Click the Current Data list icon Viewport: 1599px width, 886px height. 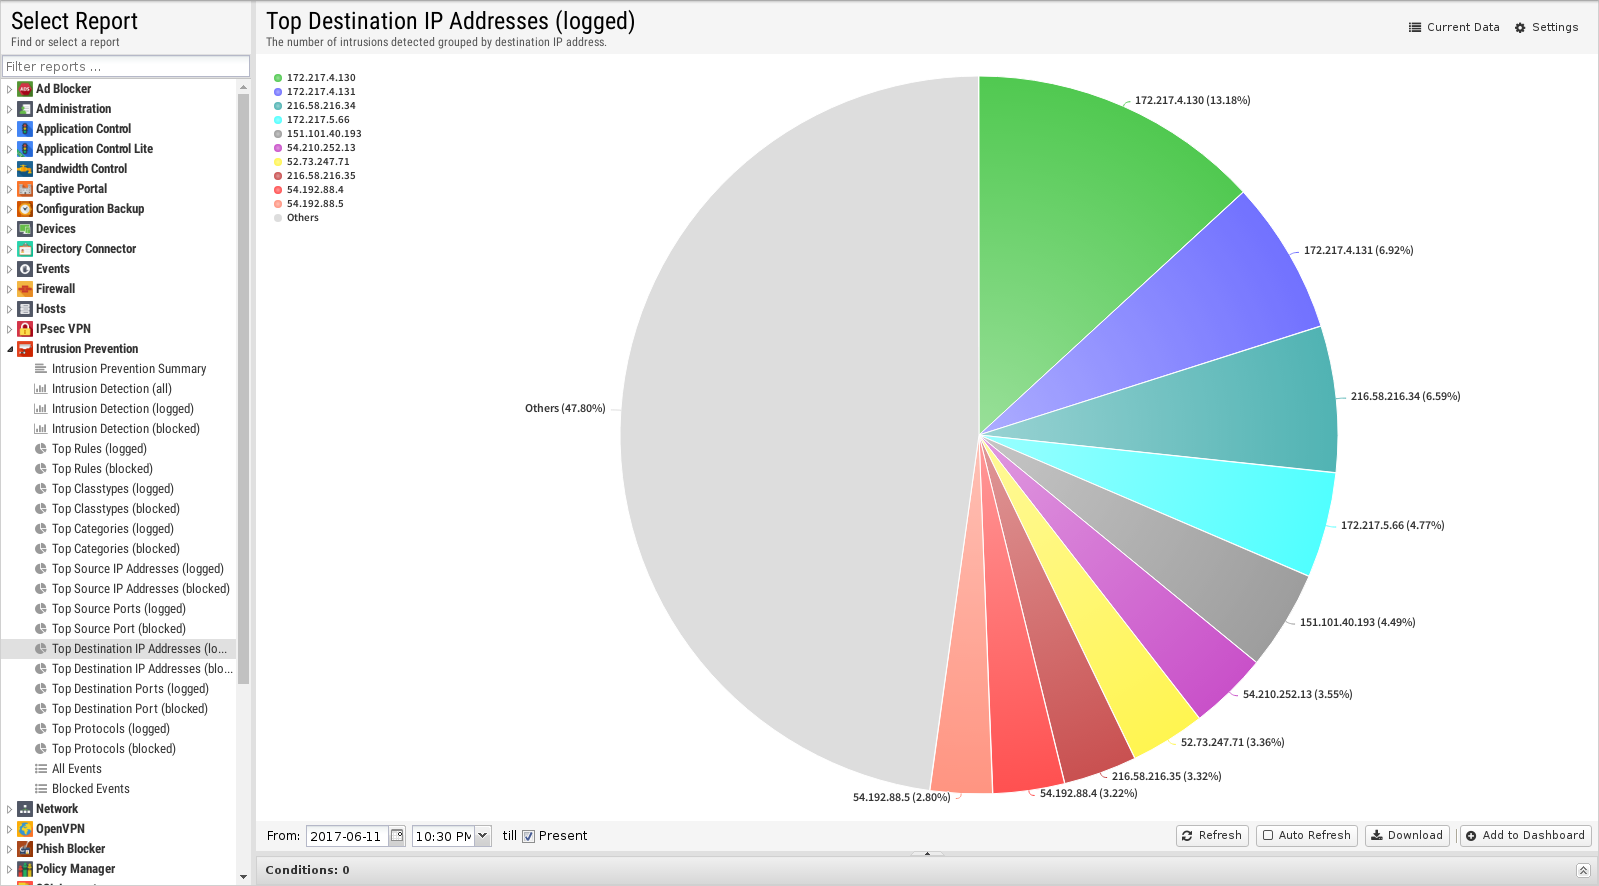(1415, 28)
